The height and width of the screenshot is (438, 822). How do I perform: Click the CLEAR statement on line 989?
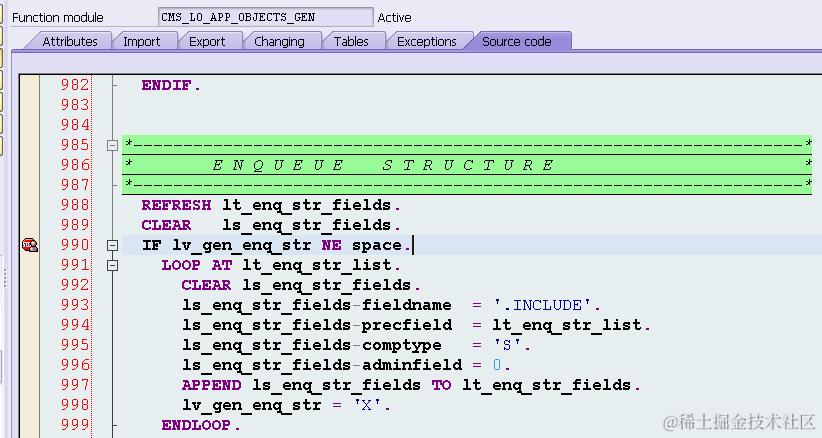[x=271, y=225]
